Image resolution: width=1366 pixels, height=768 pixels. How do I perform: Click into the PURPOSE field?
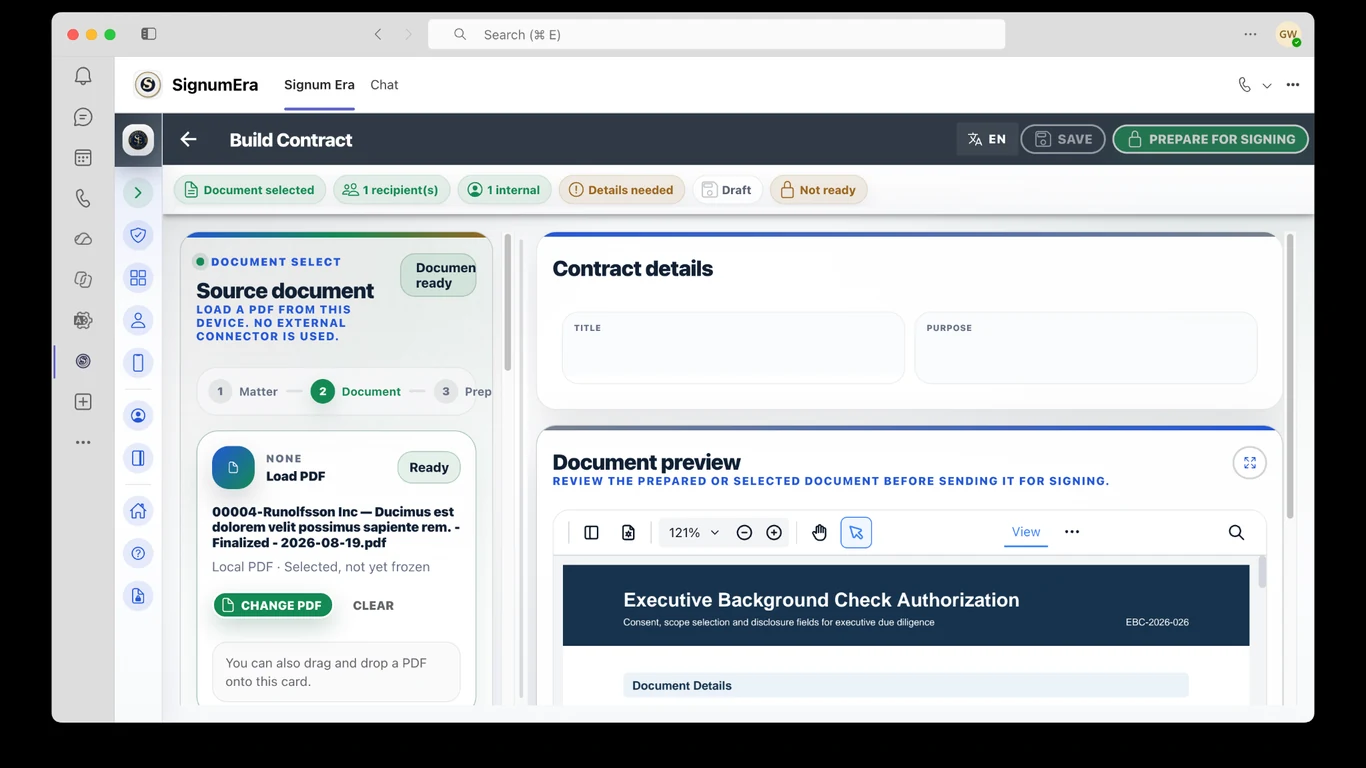tap(1085, 348)
